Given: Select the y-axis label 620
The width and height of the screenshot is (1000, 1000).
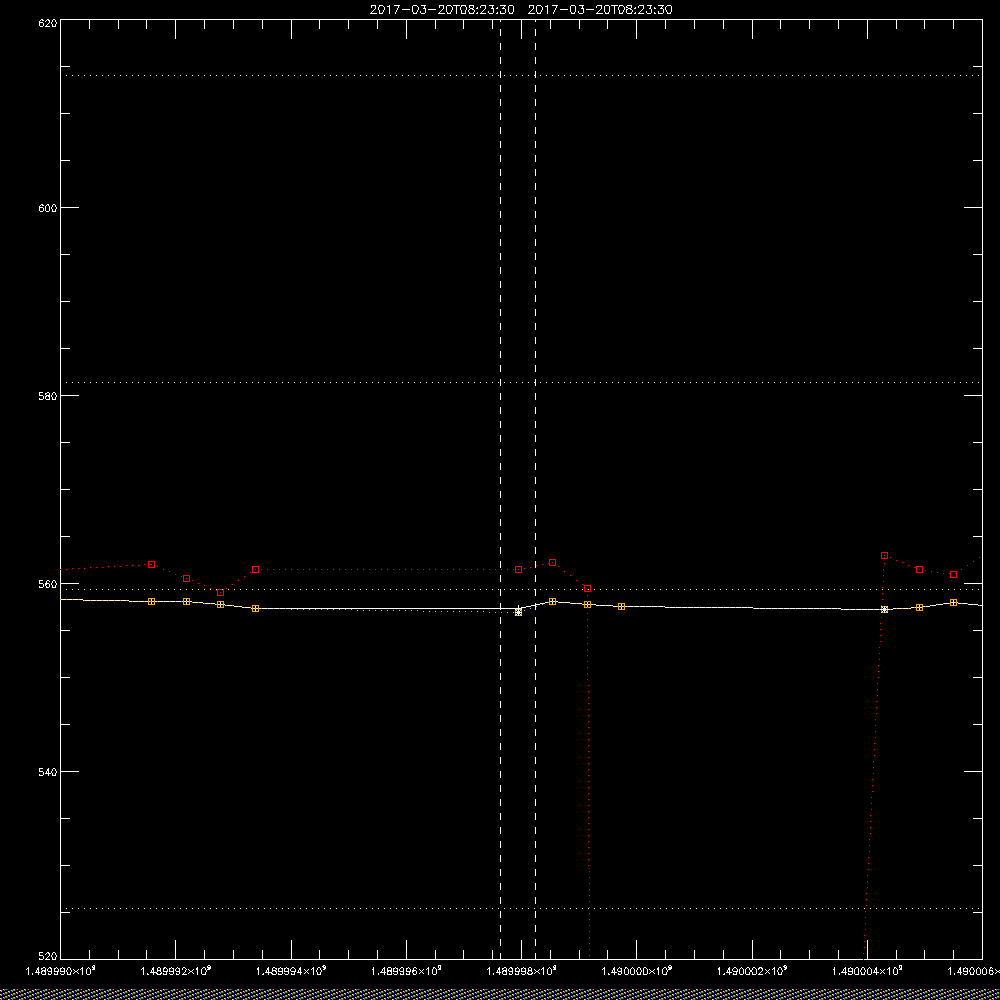Looking at the screenshot, I should pyautogui.click(x=48, y=23).
